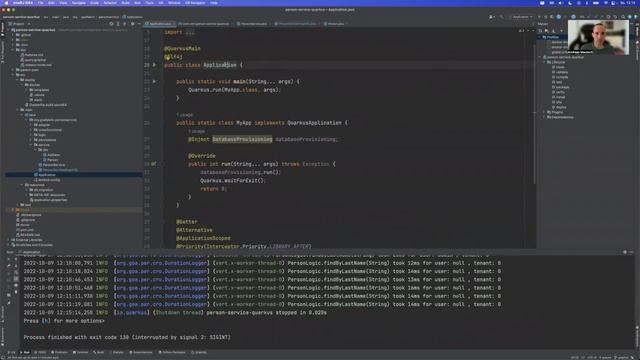This screenshot has width=640, height=360.
Task: Select the clean lifecycle goal in Maven
Action: [x=560, y=67]
